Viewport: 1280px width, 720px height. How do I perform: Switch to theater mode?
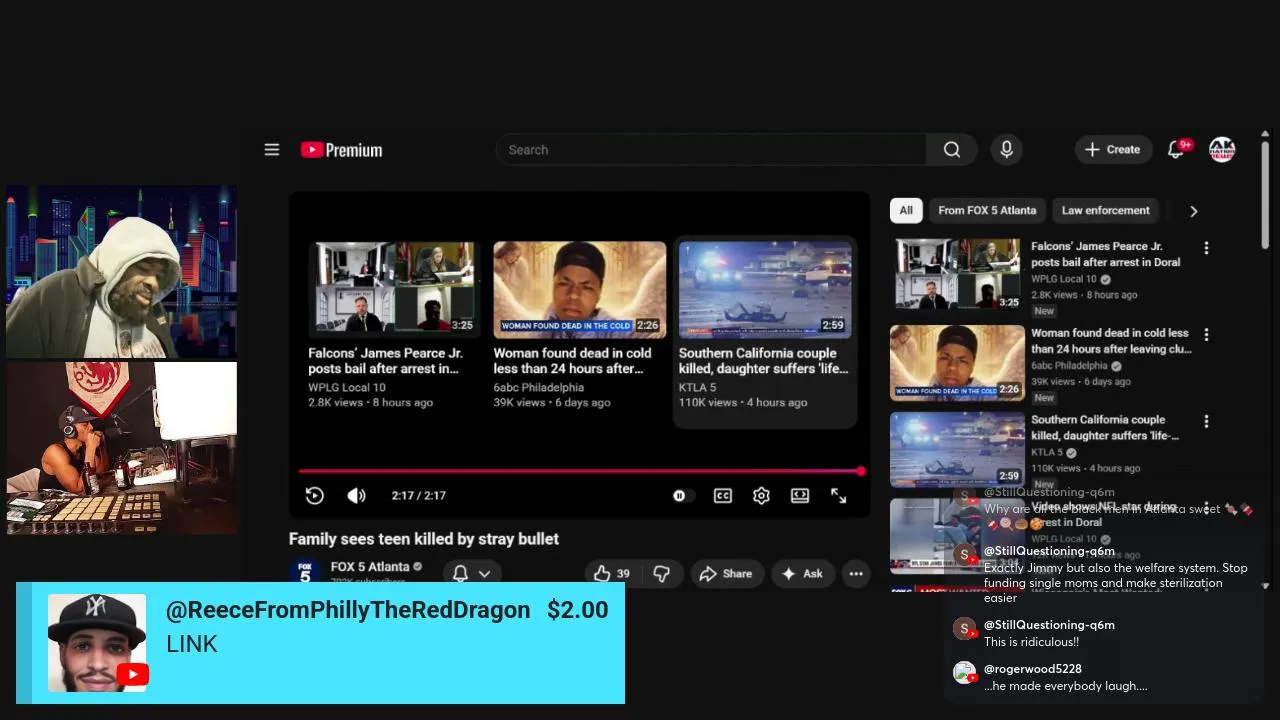click(800, 495)
